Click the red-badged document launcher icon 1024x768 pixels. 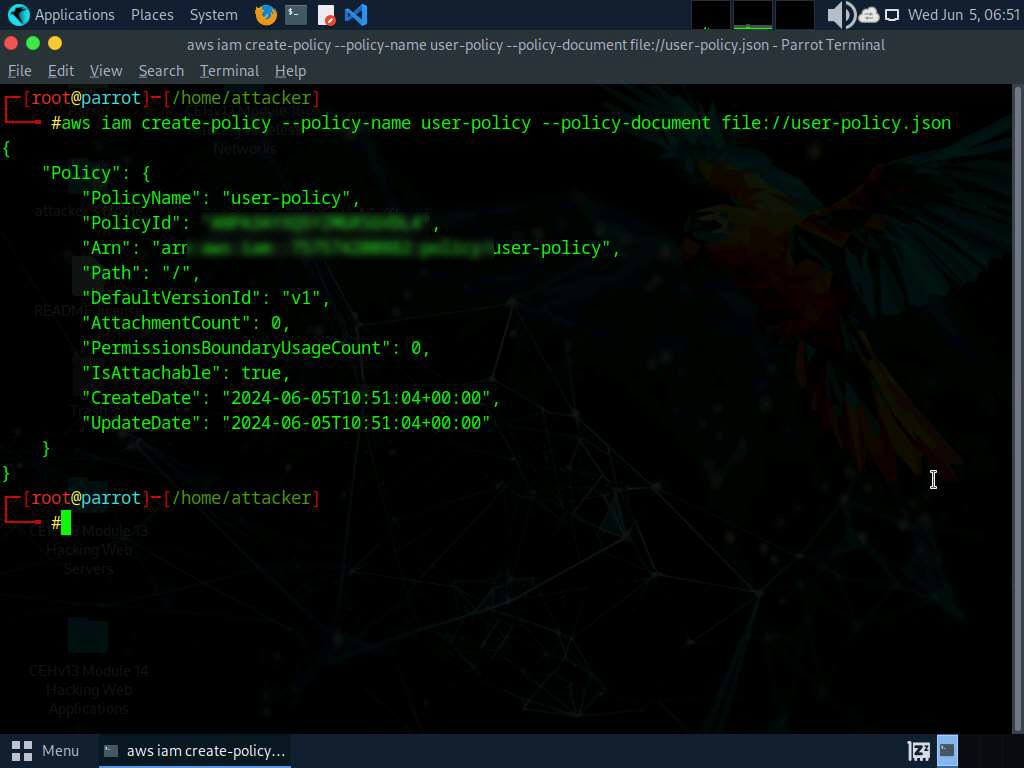[326, 15]
